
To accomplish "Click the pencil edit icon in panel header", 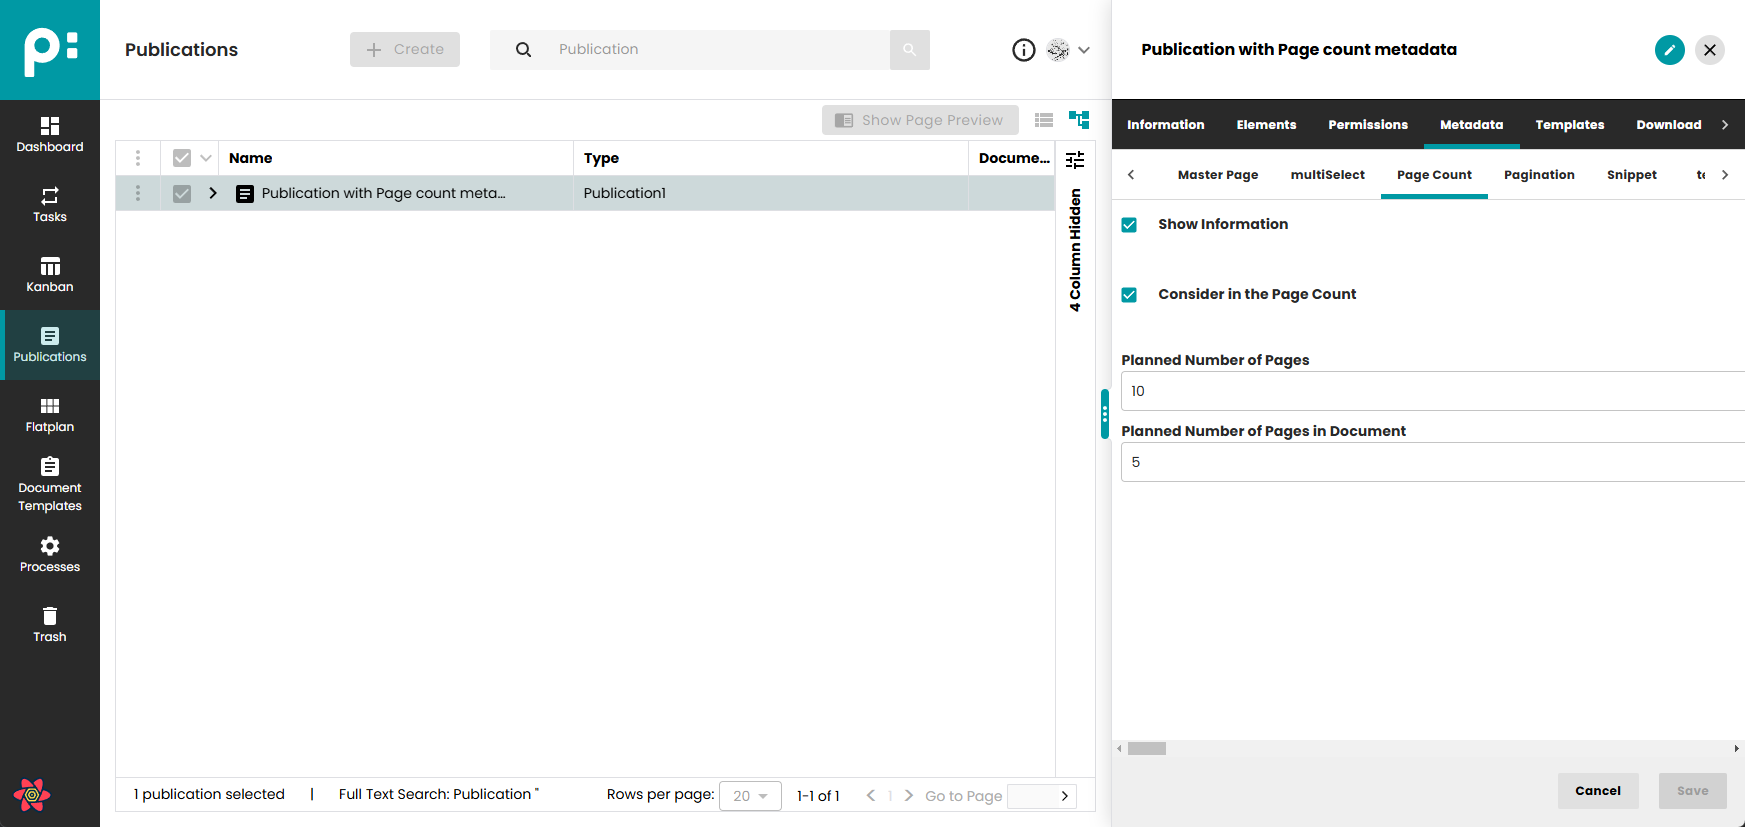I will coord(1669,50).
